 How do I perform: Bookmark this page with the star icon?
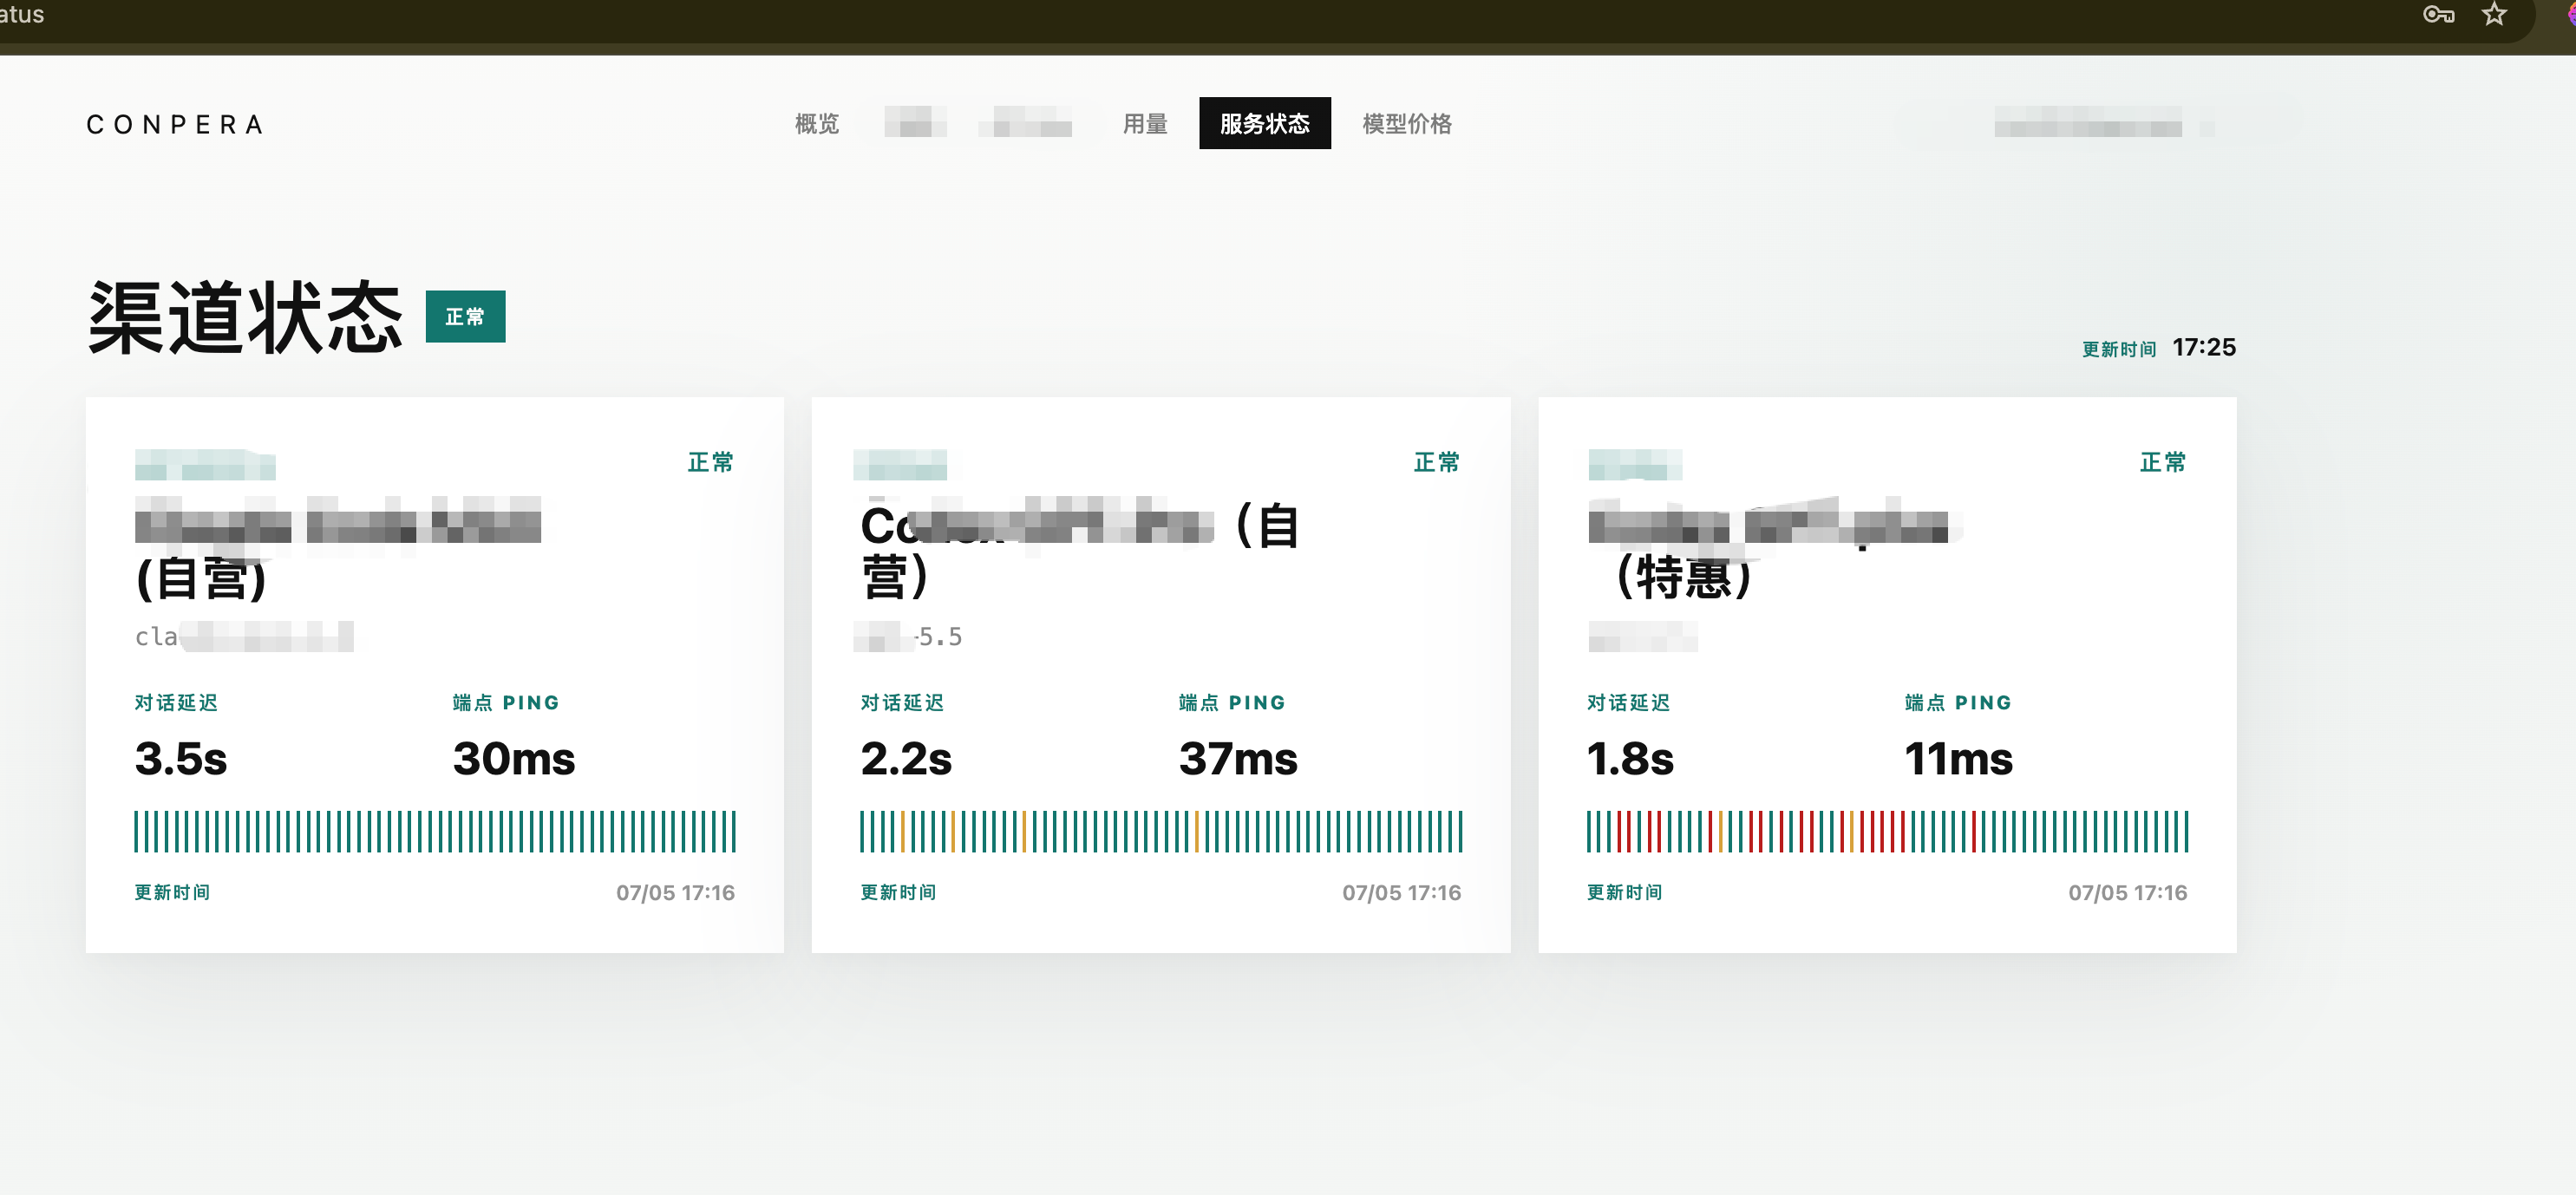tap(2494, 14)
